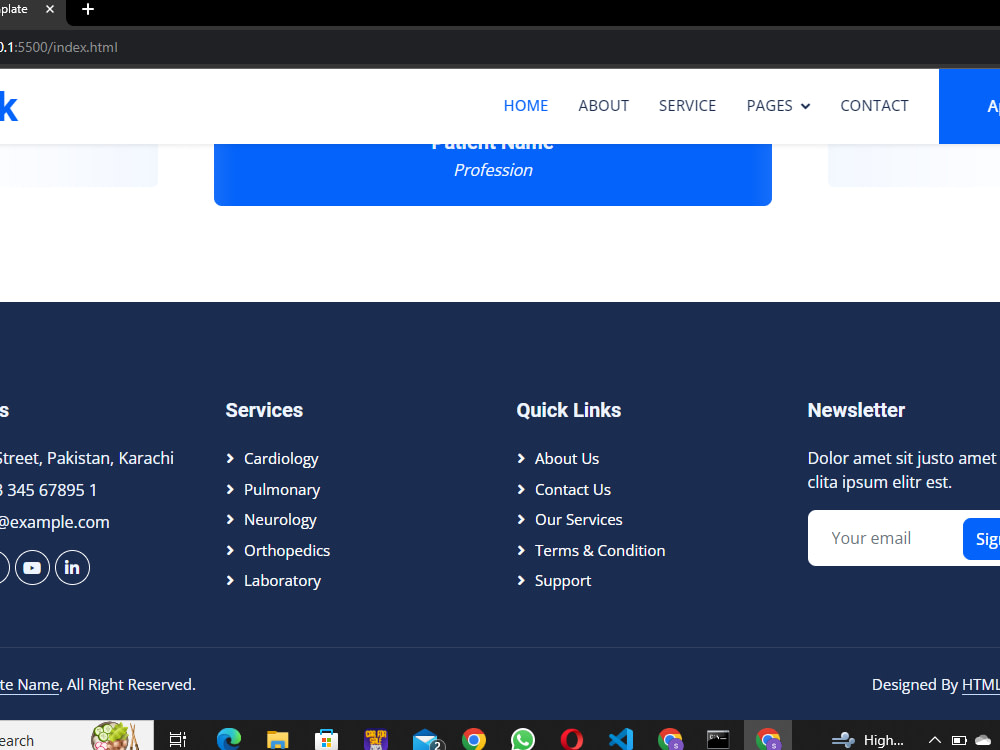Open the Laboratory service link
Viewport: 1000px width, 750px height.
click(282, 581)
